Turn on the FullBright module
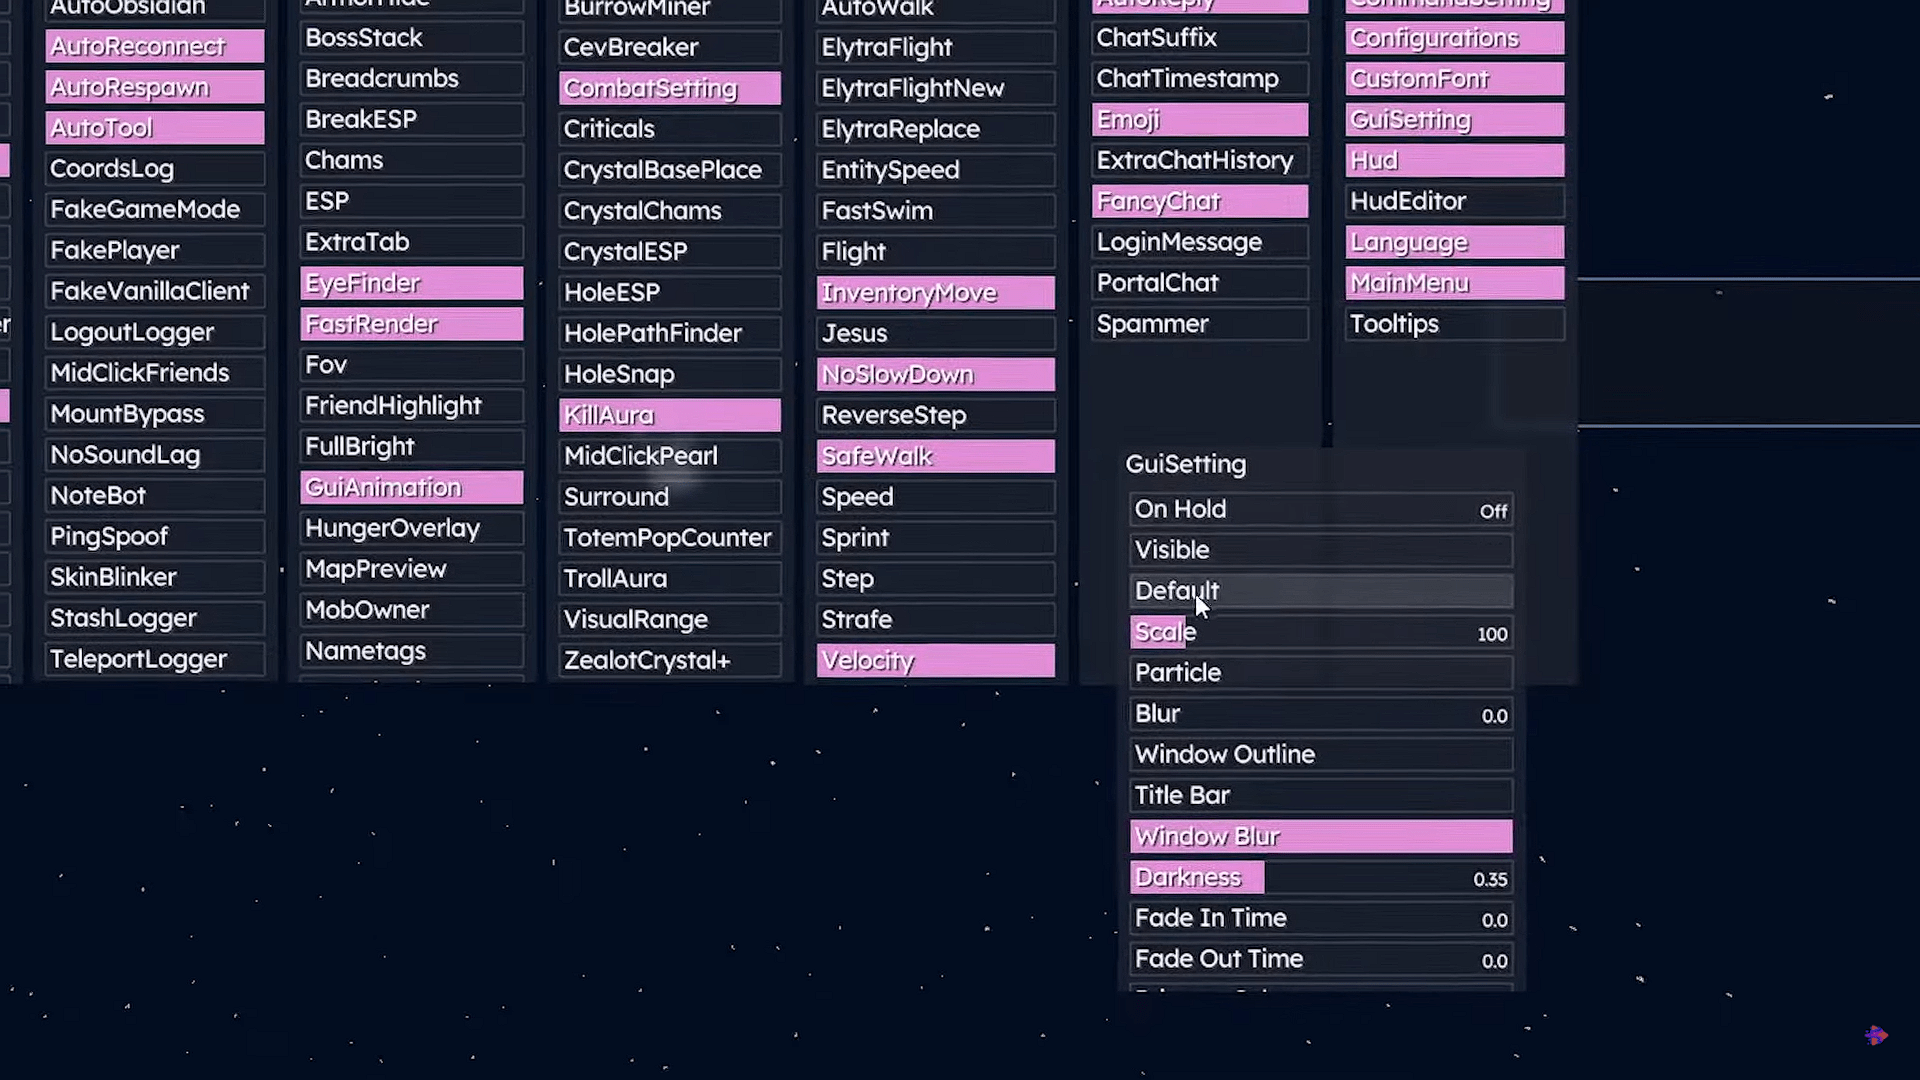The height and width of the screenshot is (1080, 1920). point(411,447)
